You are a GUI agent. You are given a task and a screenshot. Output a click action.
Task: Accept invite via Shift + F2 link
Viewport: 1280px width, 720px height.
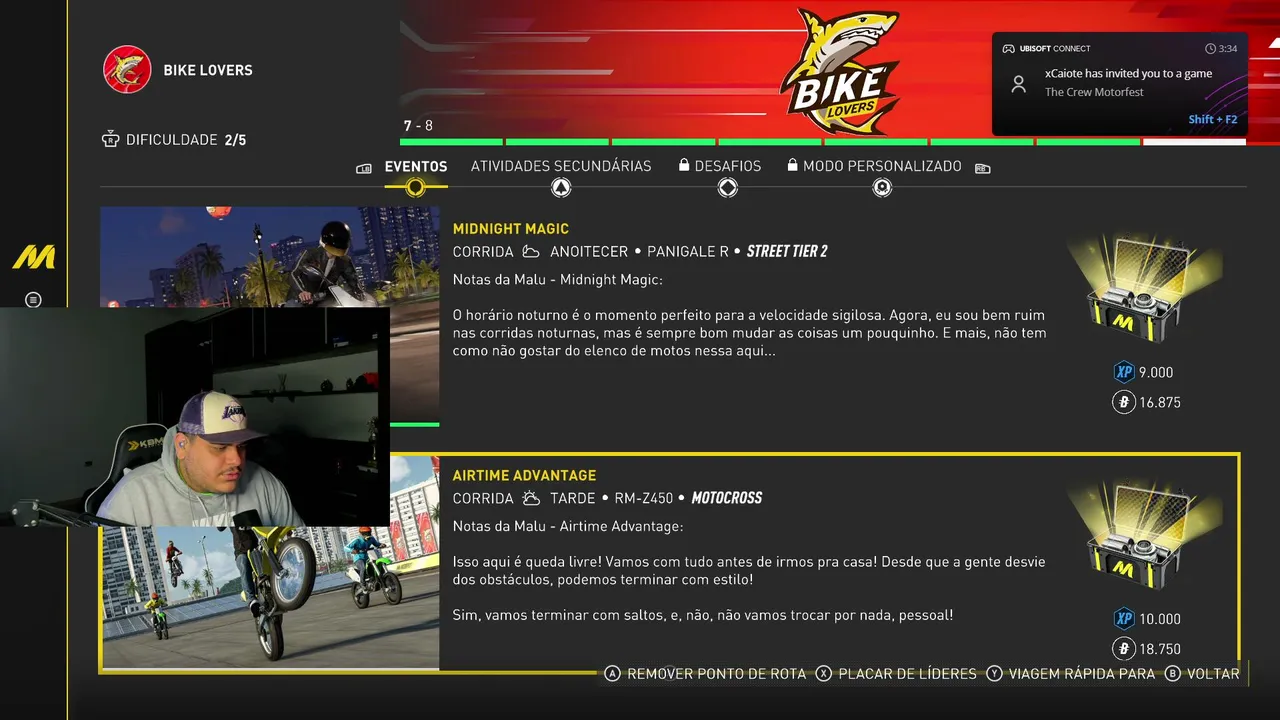[x=1213, y=119]
